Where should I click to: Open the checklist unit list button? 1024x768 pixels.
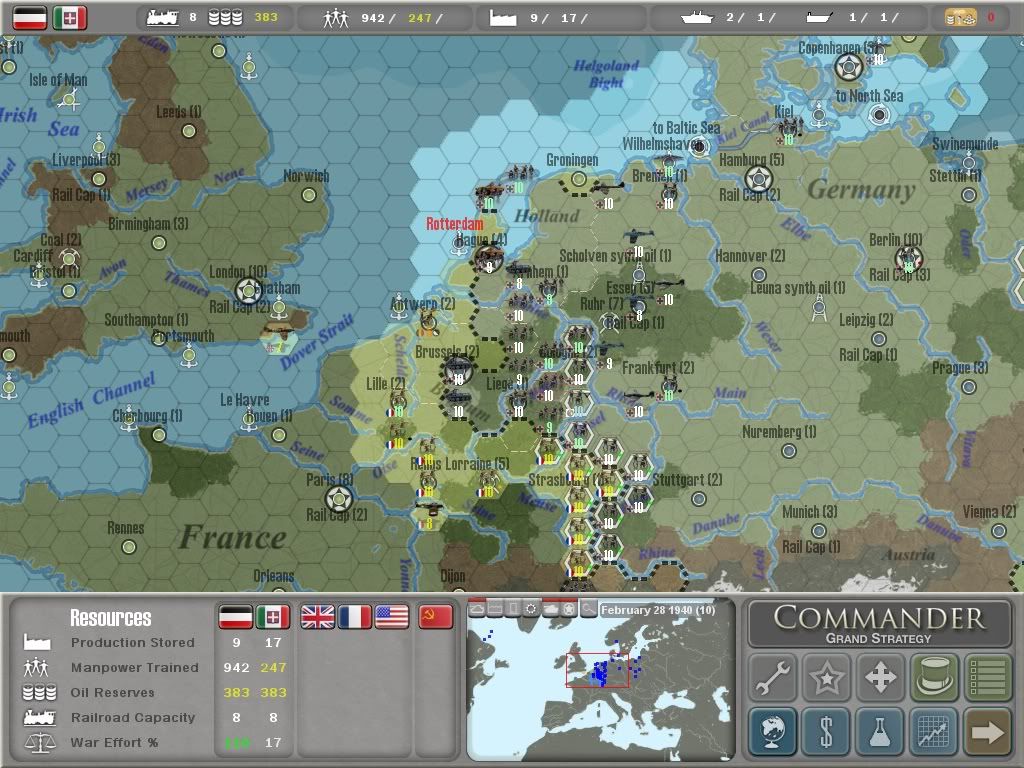987,677
